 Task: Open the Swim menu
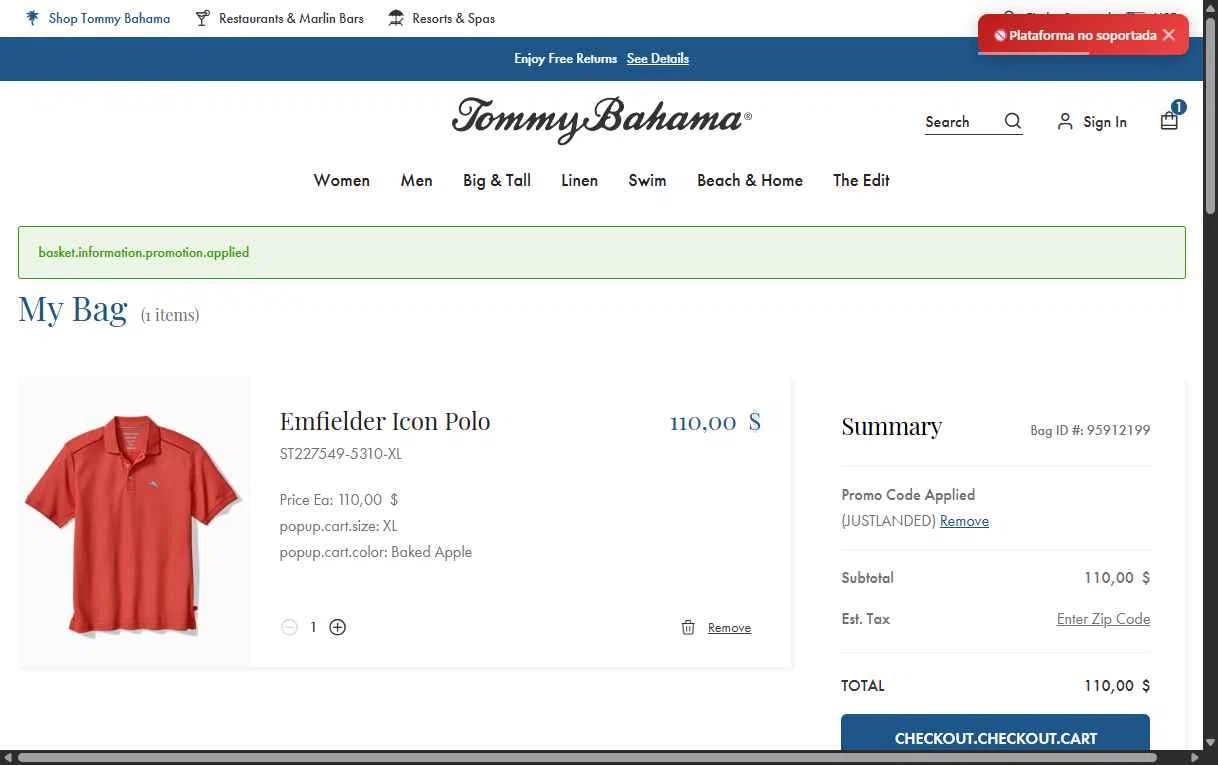(647, 180)
